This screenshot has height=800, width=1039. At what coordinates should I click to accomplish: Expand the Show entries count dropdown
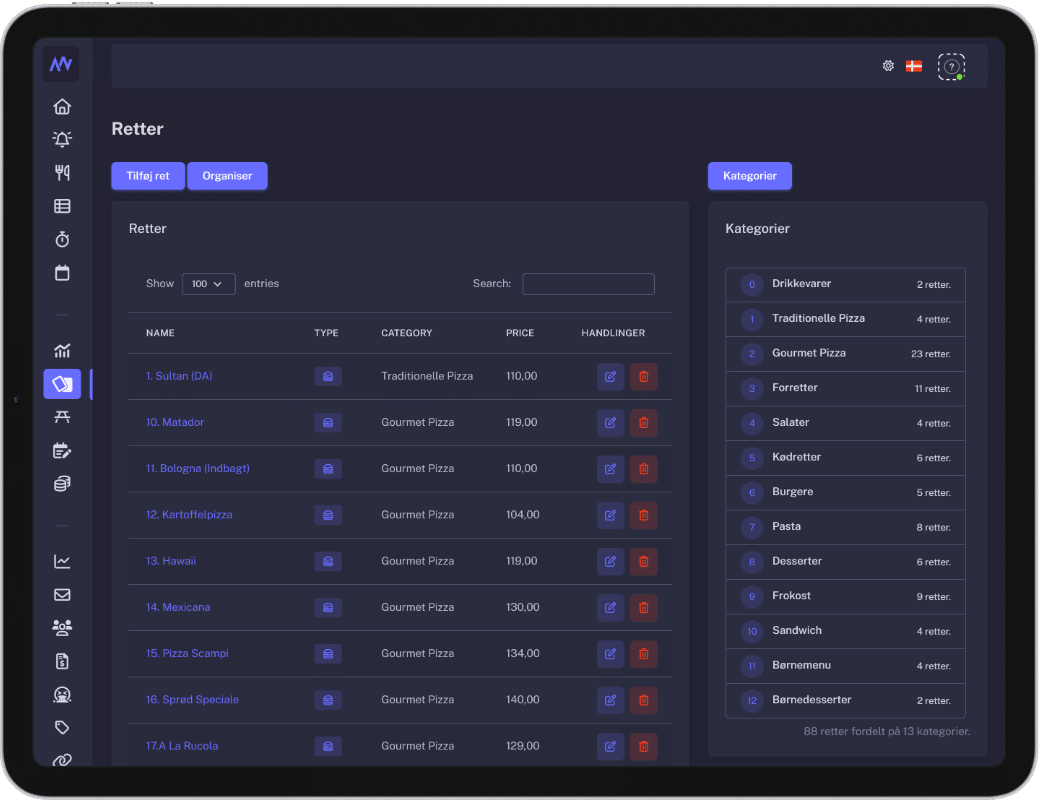(208, 284)
